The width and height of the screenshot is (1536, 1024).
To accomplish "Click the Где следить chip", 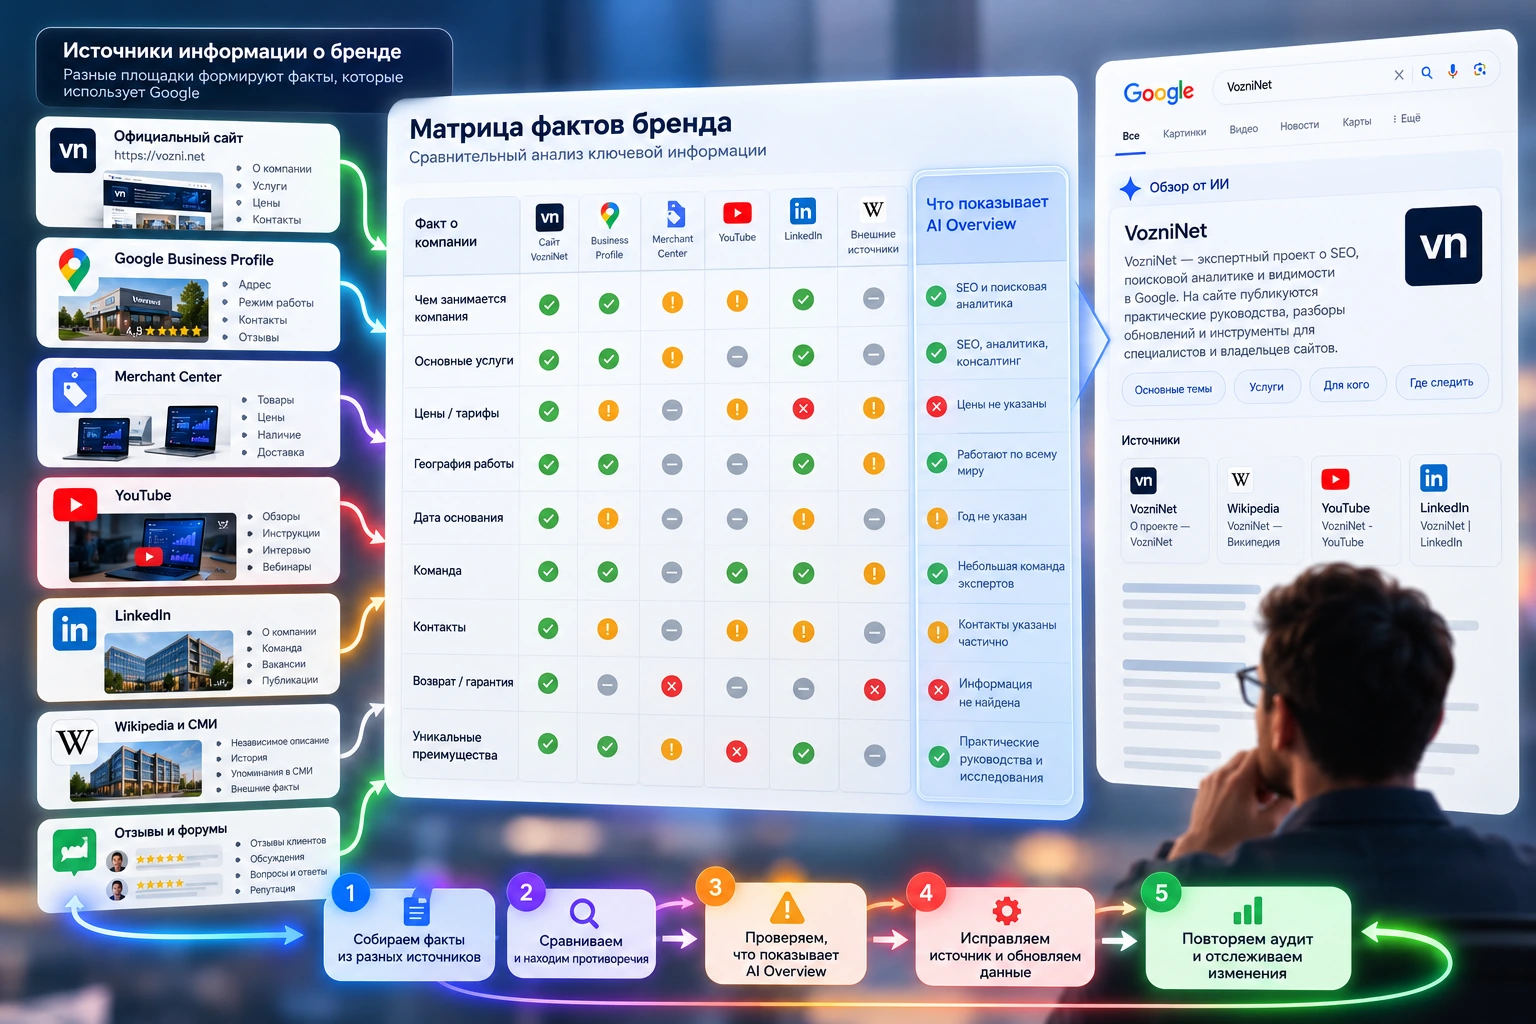I will [x=1442, y=382].
